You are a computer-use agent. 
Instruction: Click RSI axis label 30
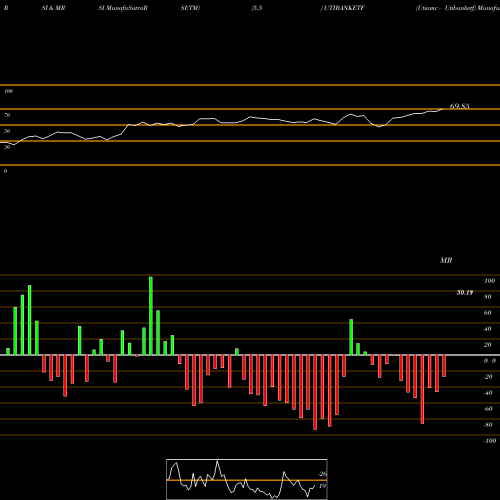[7, 147]
